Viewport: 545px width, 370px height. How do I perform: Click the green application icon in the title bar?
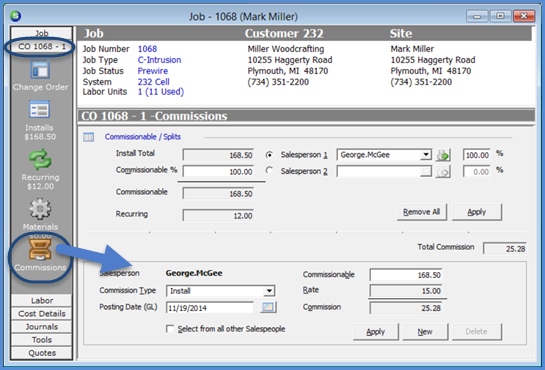tap(15, 16)
